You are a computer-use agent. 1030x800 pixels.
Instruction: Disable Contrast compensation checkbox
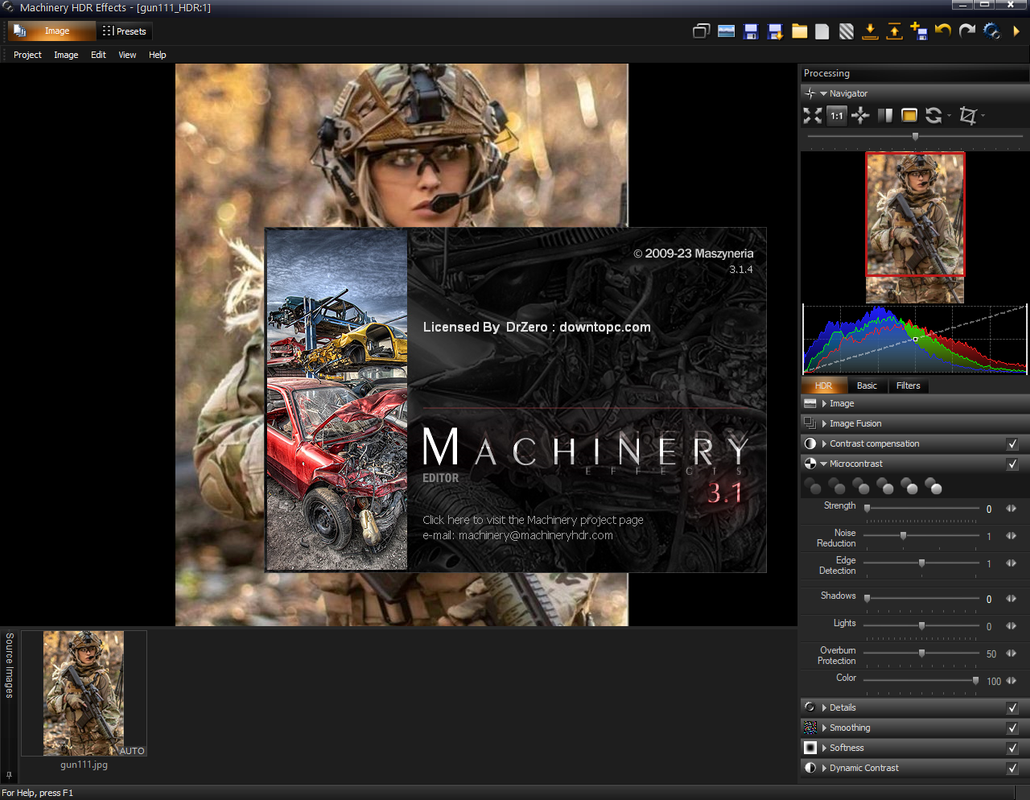pyautogui.click(x=1012, y=444)
